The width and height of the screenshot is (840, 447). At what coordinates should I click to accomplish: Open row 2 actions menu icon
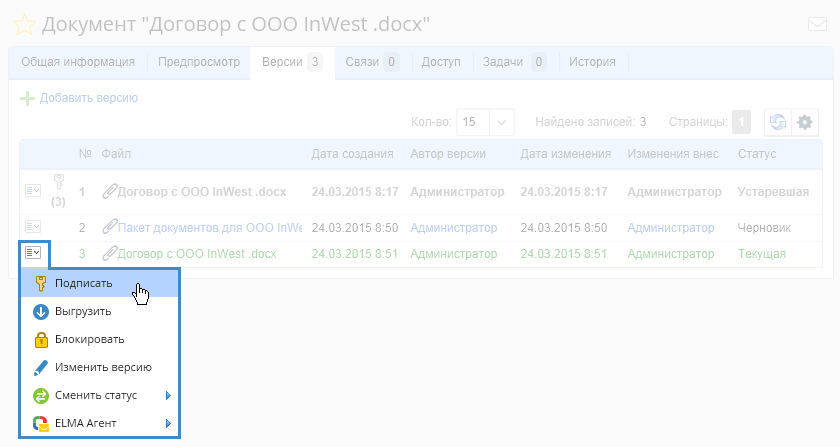click(33, 228)
